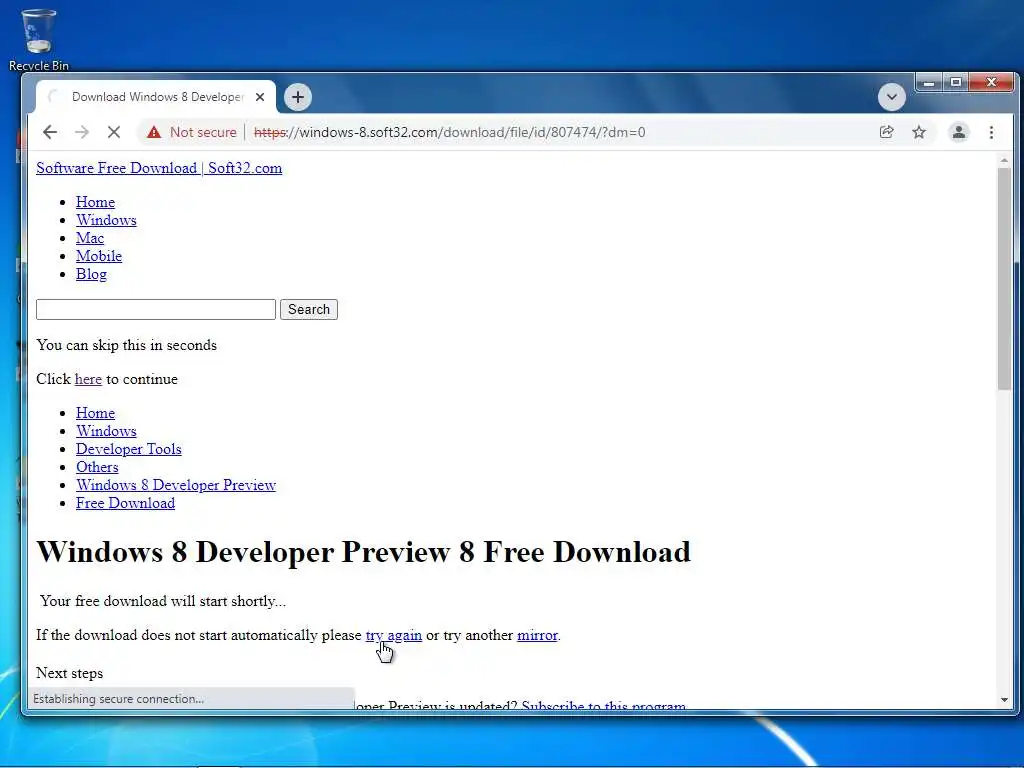
Task: Focus the site search text box
Action: click(155, 310)
